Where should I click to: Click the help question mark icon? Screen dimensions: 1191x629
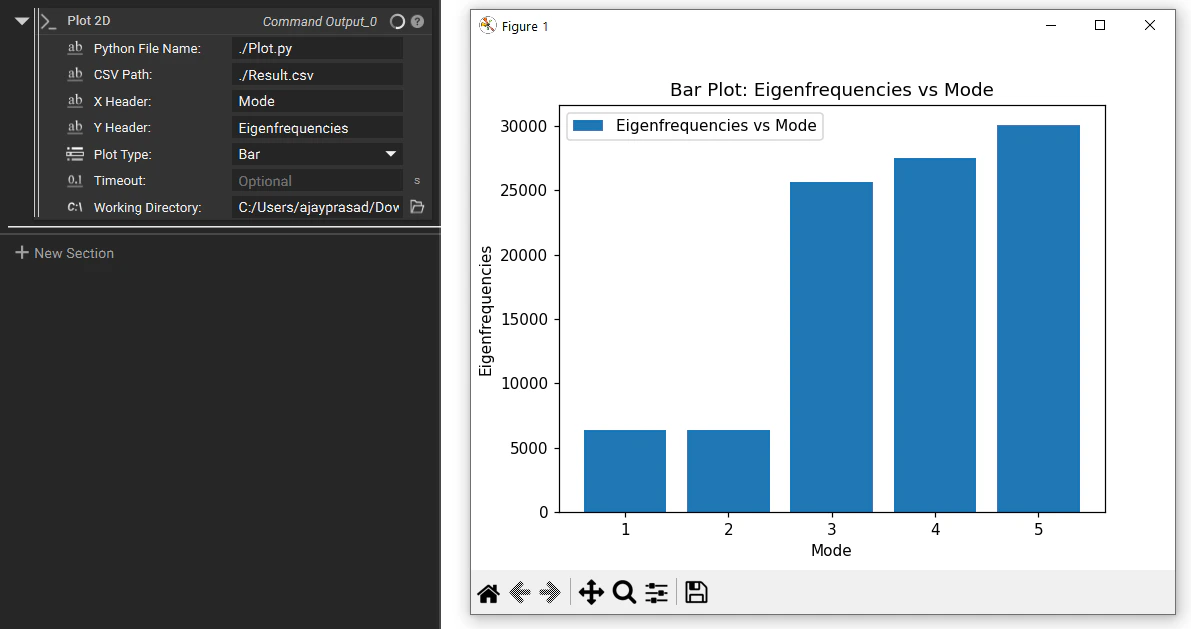(x=418, y=21)
